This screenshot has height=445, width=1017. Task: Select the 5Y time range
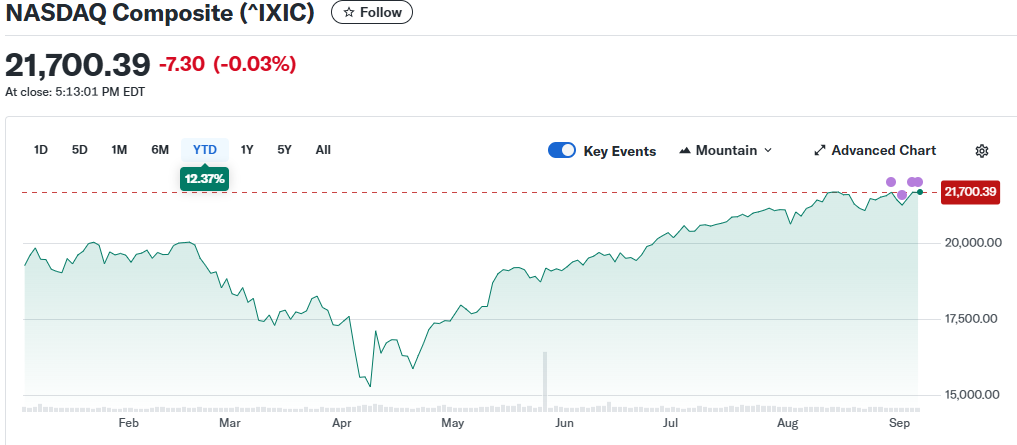pyautogui.click(x=284, y=150)
